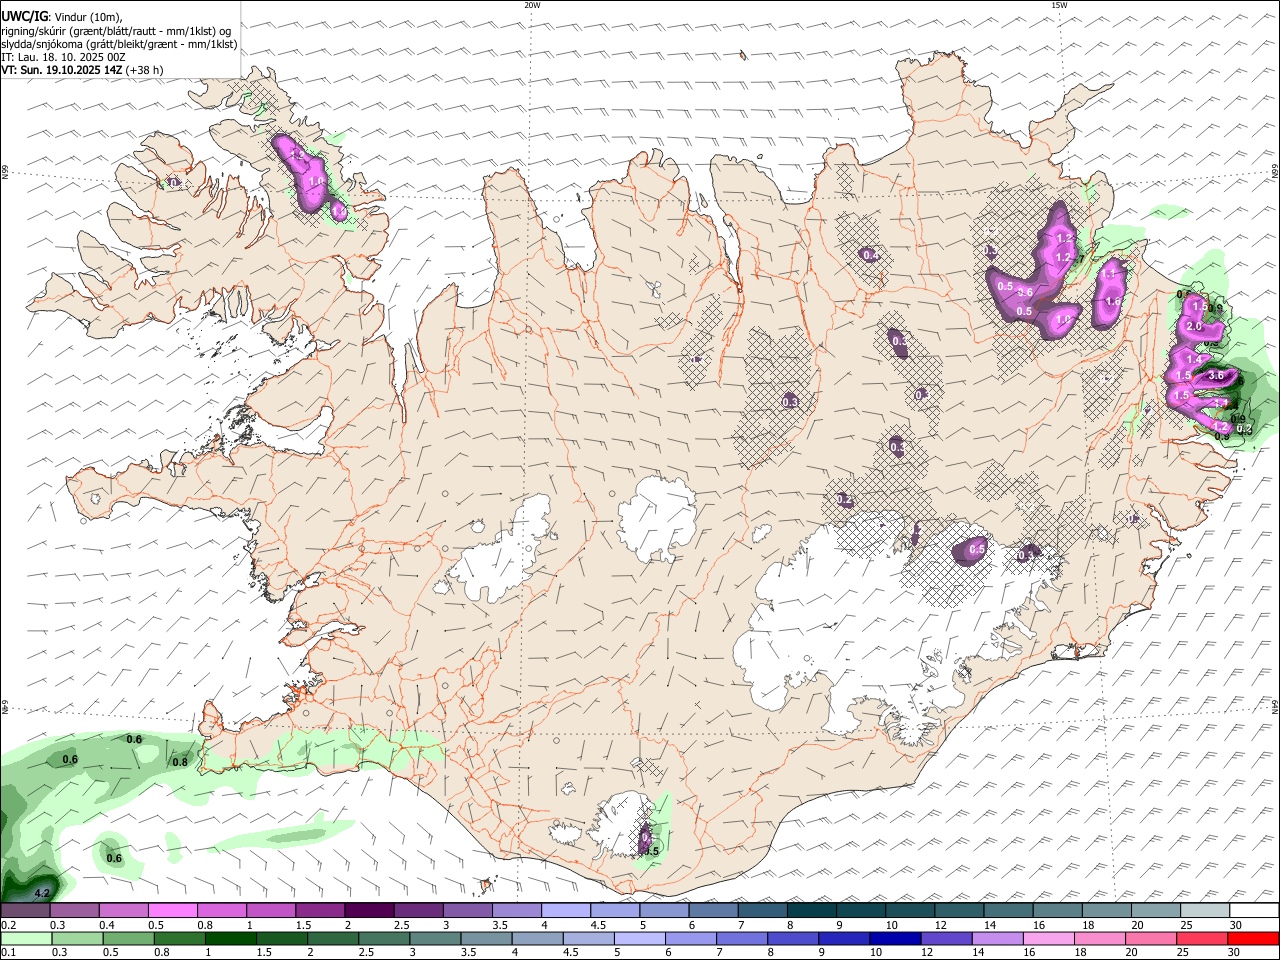The image size is (1280, 960).
Task: Click the 3.5 value beside the southern glacier
Action: pyautogui.click(x=652, y=851)
